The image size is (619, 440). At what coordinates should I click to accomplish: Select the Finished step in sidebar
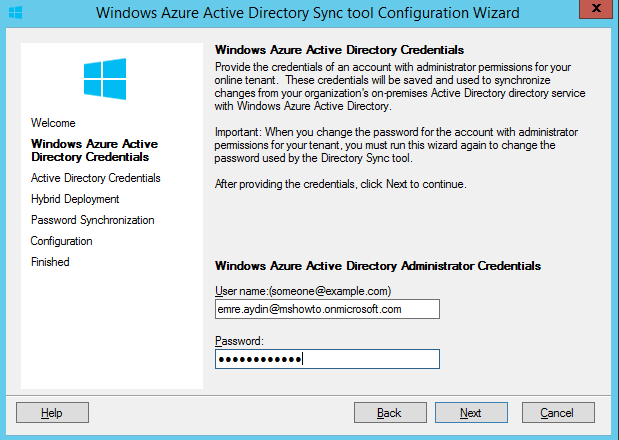pyautogui.click(x=50, y=262)
